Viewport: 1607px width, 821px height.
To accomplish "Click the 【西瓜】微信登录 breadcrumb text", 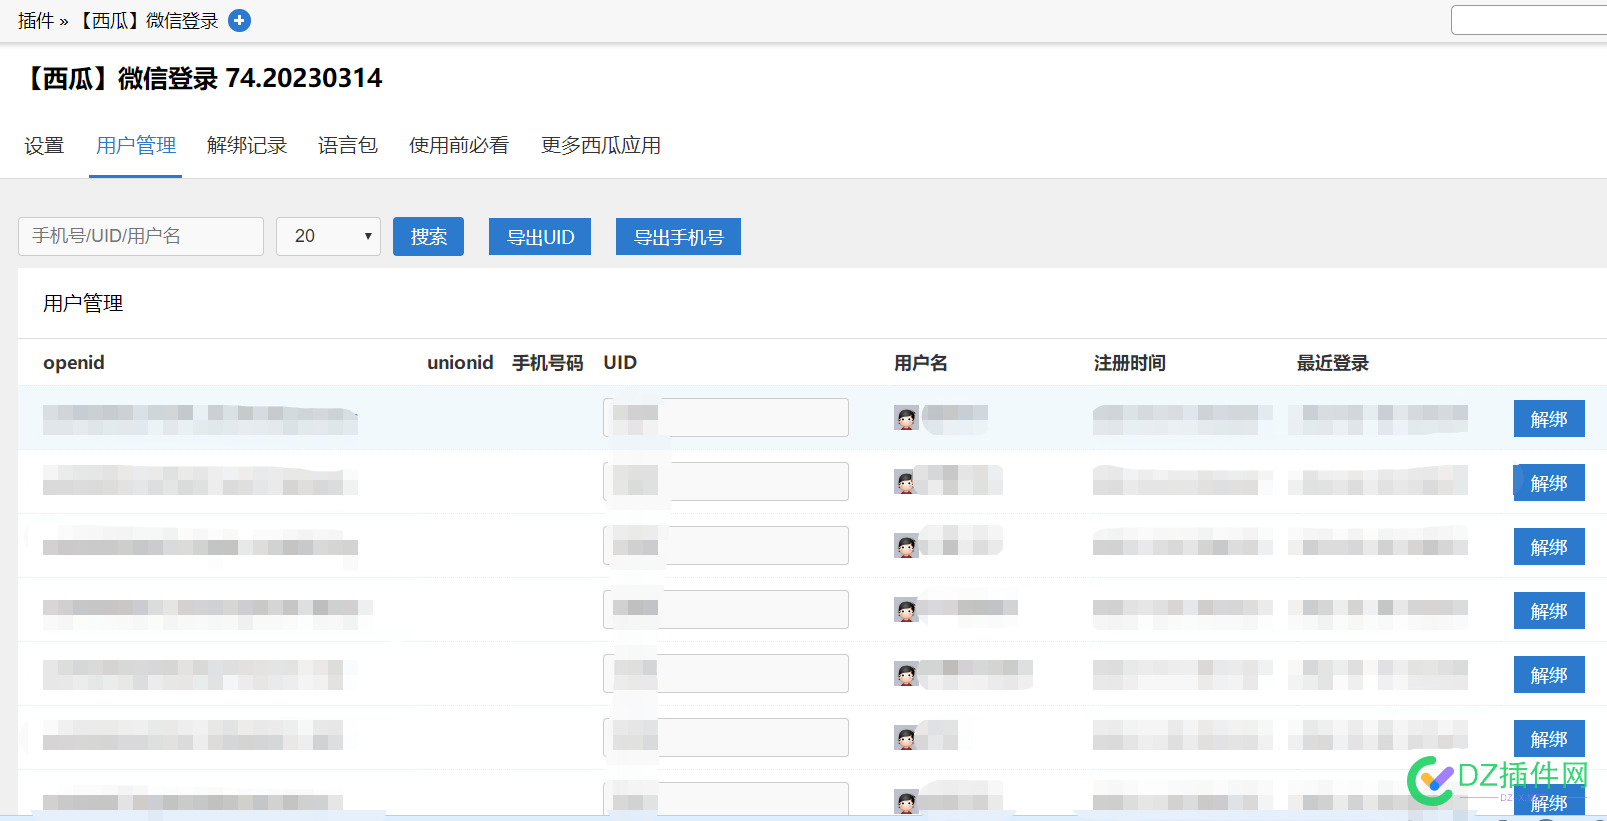I will pos(147,21).
